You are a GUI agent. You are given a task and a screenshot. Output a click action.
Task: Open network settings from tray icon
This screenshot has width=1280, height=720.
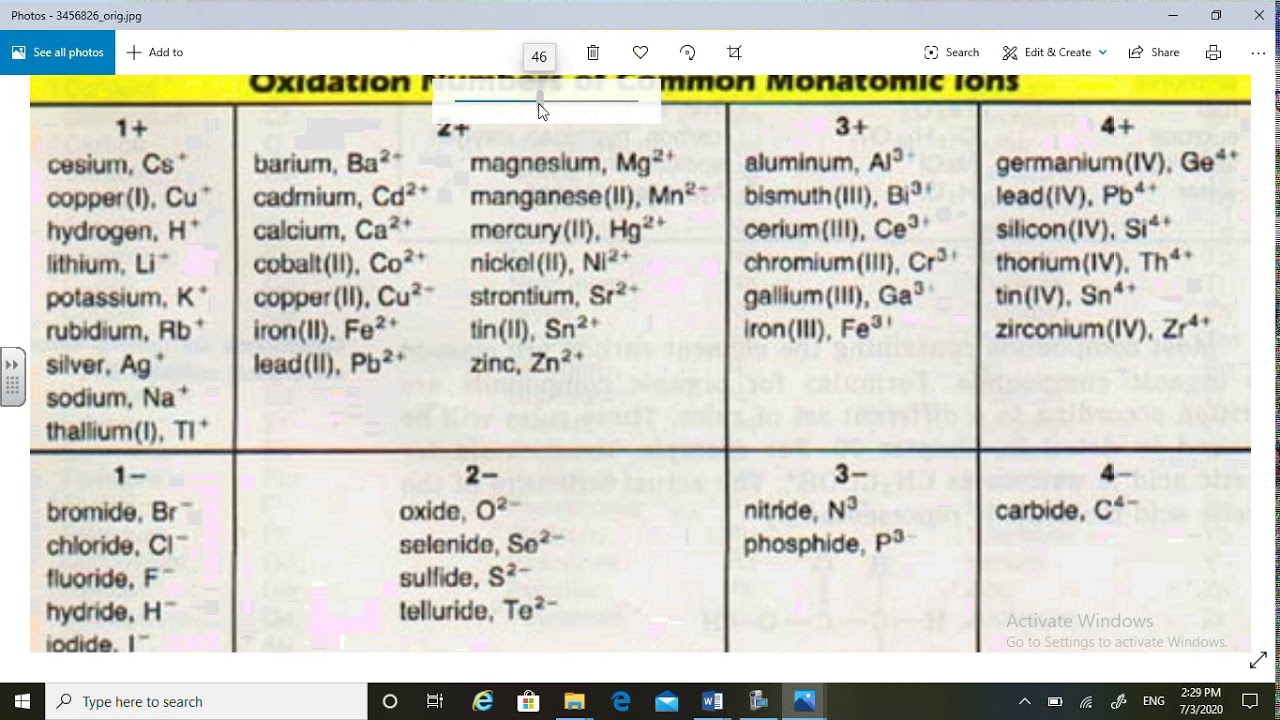click(1086, 701)
